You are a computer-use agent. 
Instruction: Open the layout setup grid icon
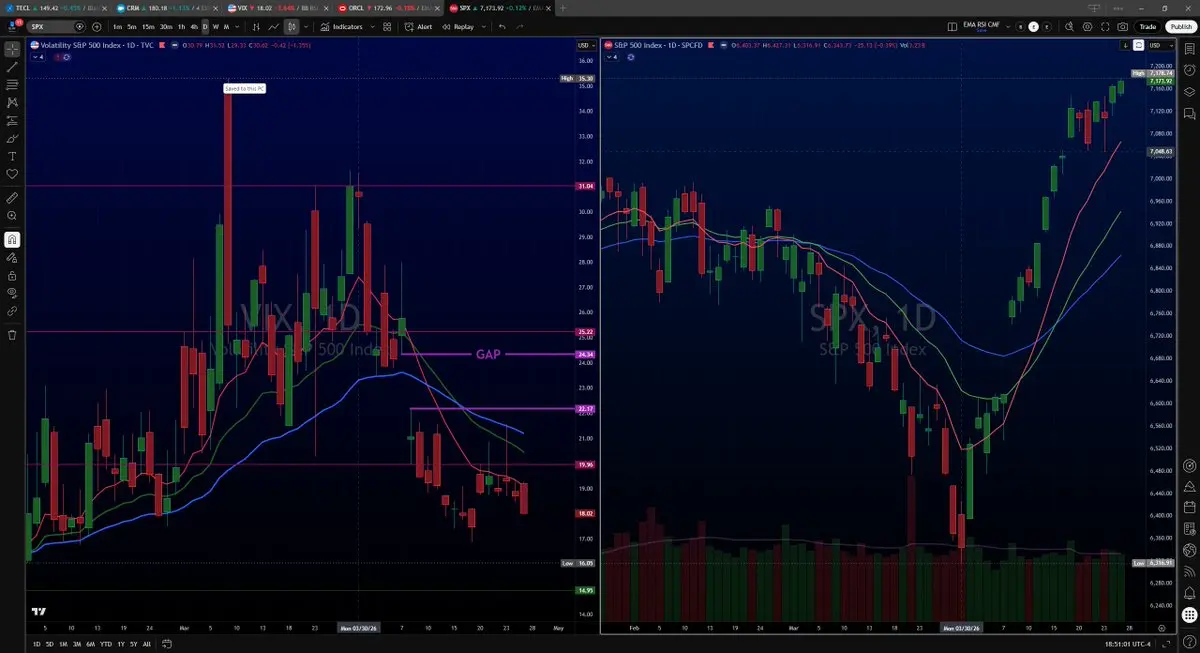pyautogui.click(x=952, y=27)
